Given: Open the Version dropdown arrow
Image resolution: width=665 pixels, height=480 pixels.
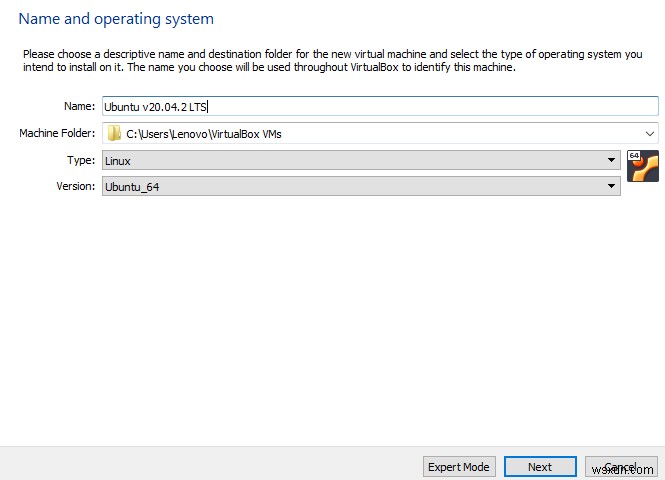Looking at the screenshot, I should [x=611, y=186].
